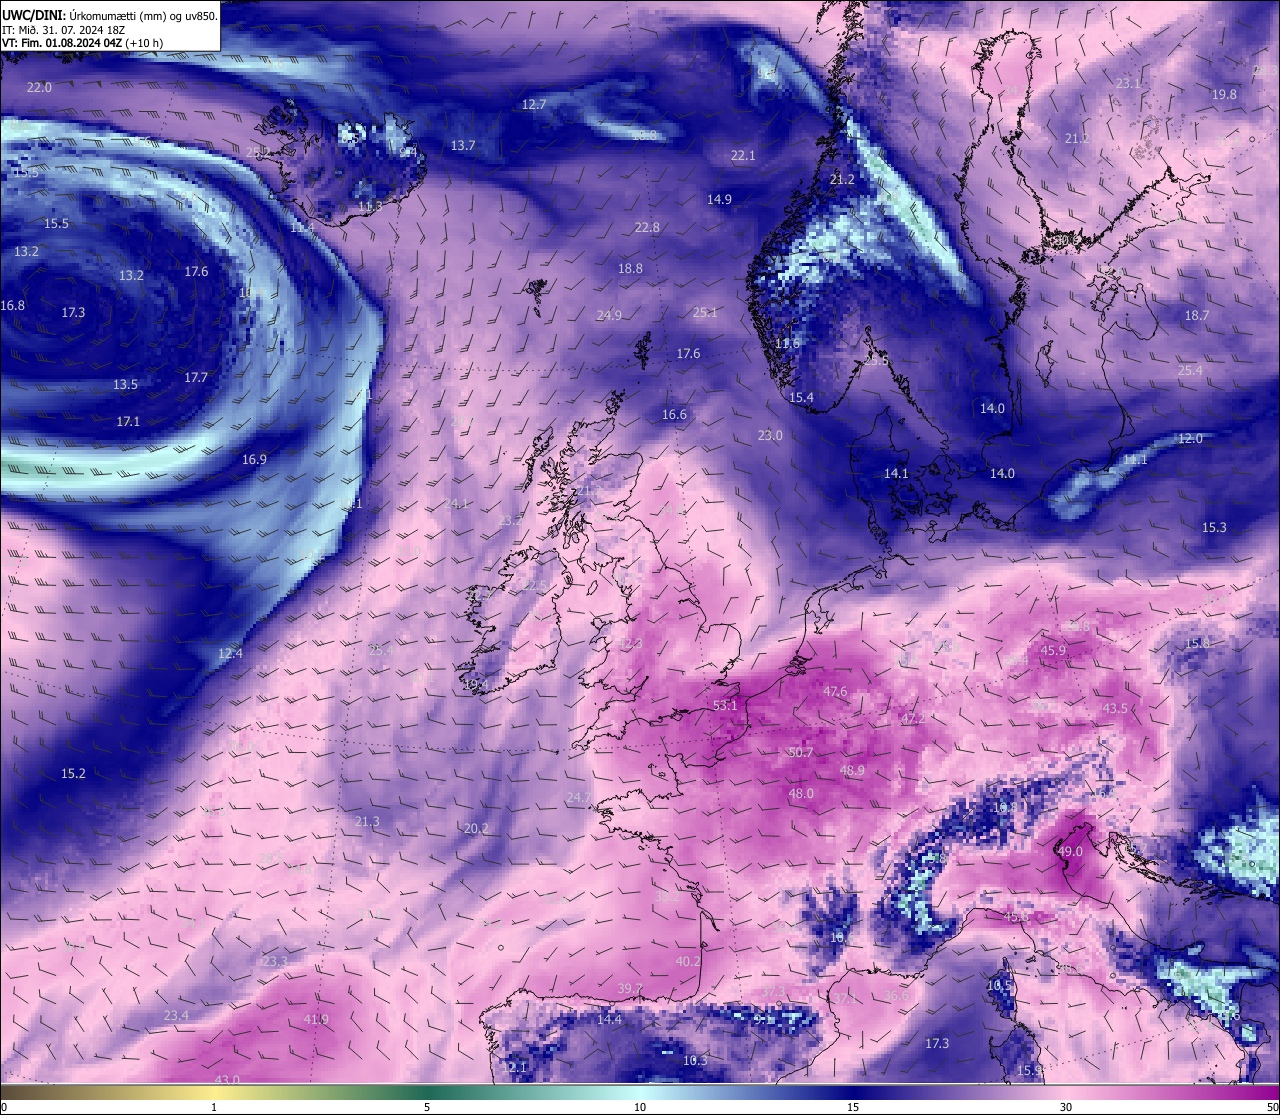Click the 16.9 value on the map

(254, 460)
